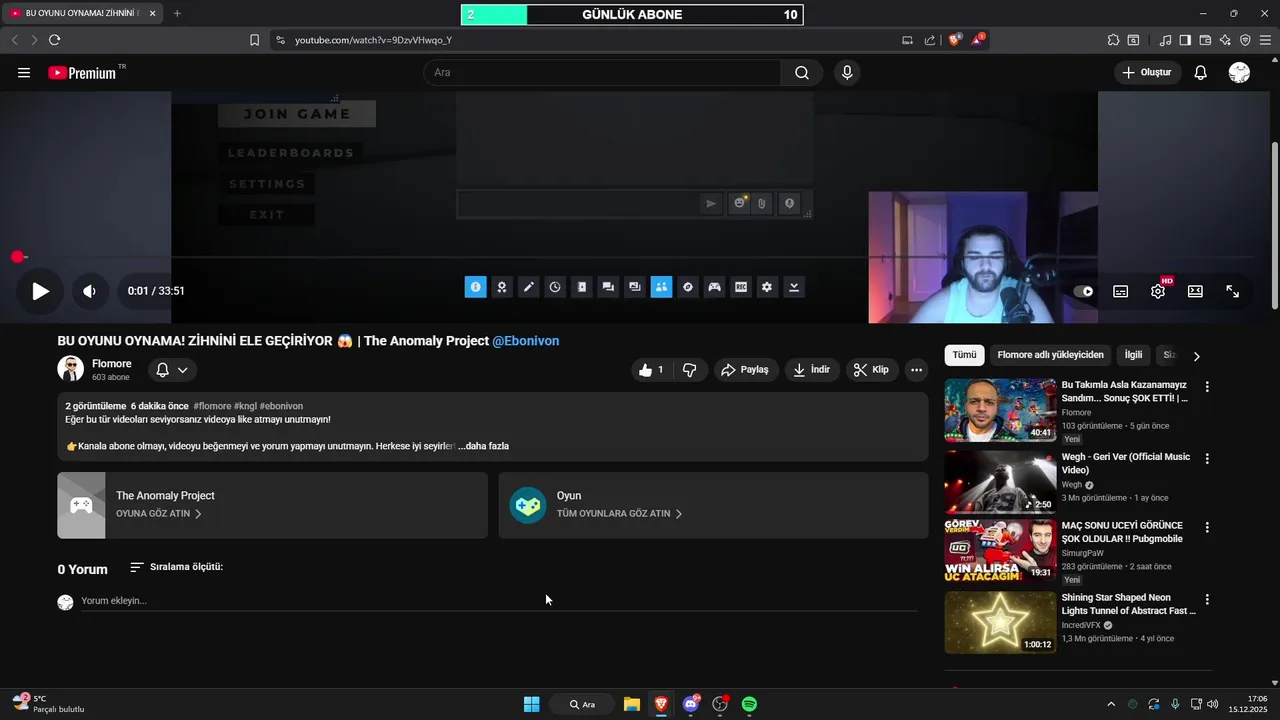Open the Flomore channel name link

pyautogui.click(x=111, y=364)
